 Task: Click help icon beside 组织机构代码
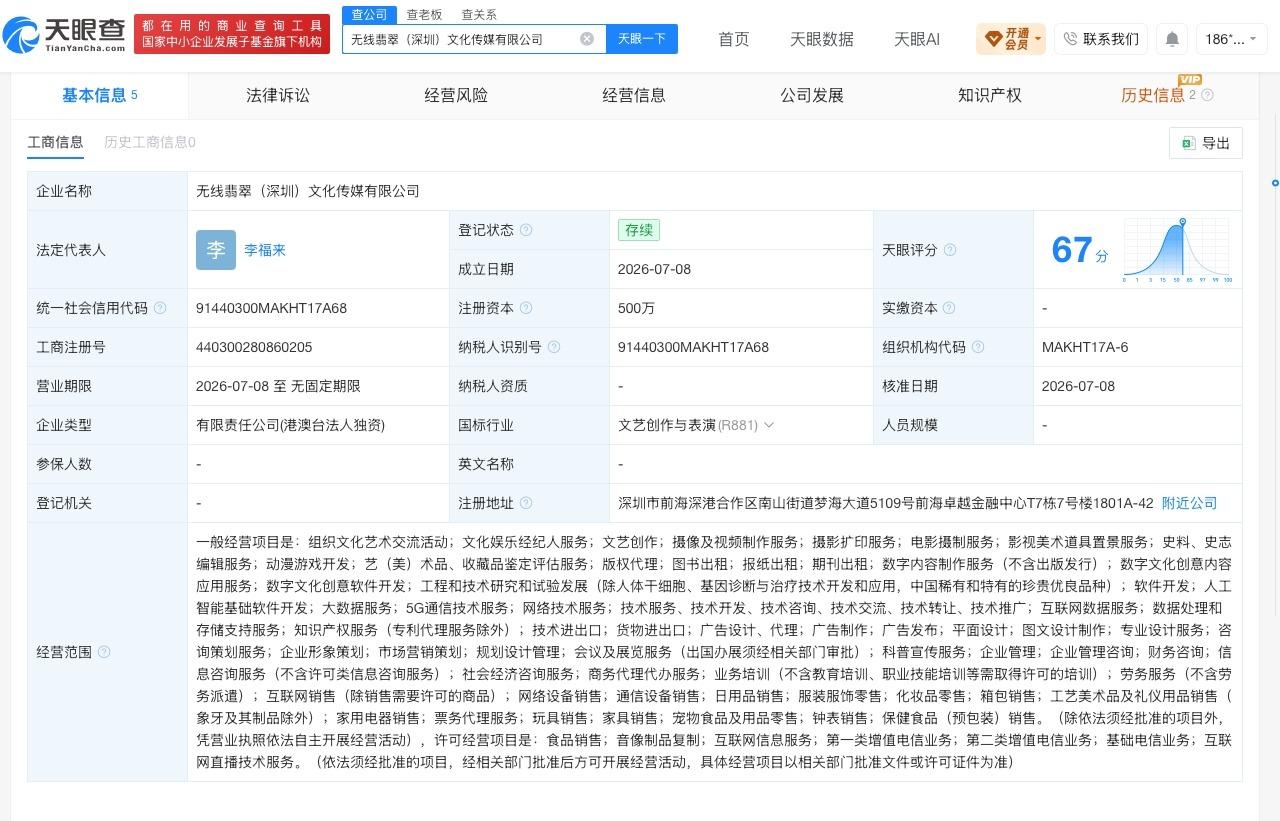click(x=978, y=347)
